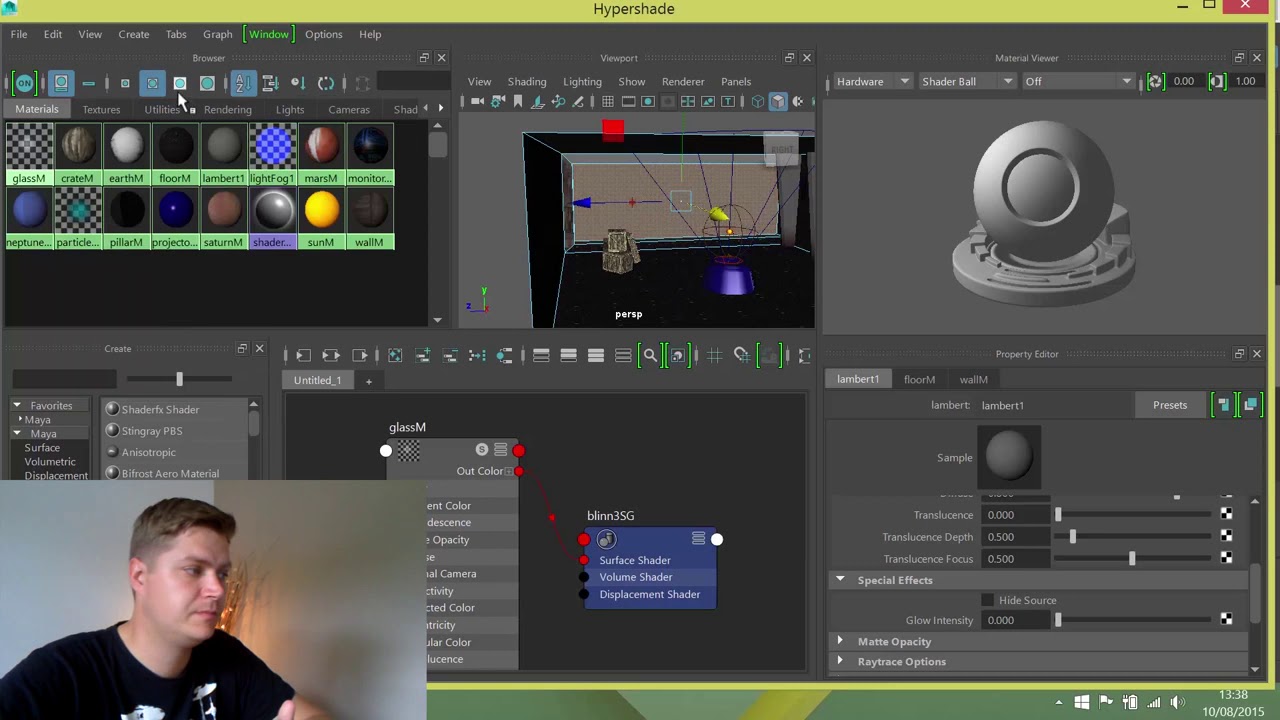Click the sort by name A-Z icon
Image resolution: width=1280 pixels, height=720 pixels.
(x=243, y=83)
